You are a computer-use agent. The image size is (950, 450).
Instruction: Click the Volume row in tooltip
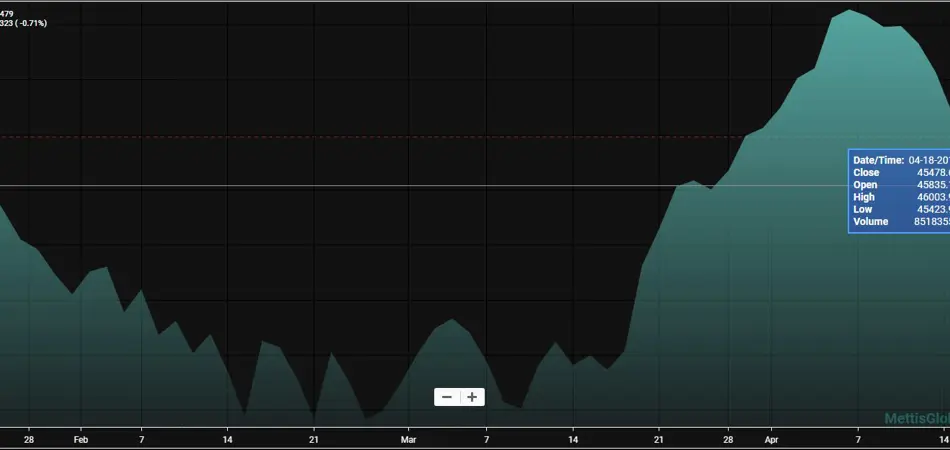point(899,221)
